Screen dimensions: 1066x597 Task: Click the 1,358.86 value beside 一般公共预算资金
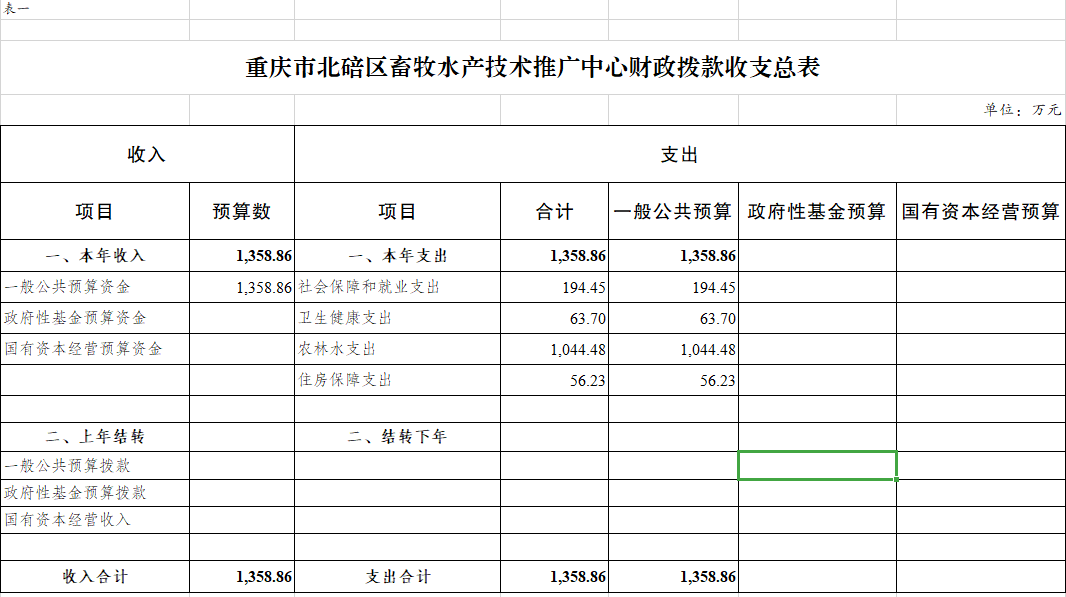242,287
